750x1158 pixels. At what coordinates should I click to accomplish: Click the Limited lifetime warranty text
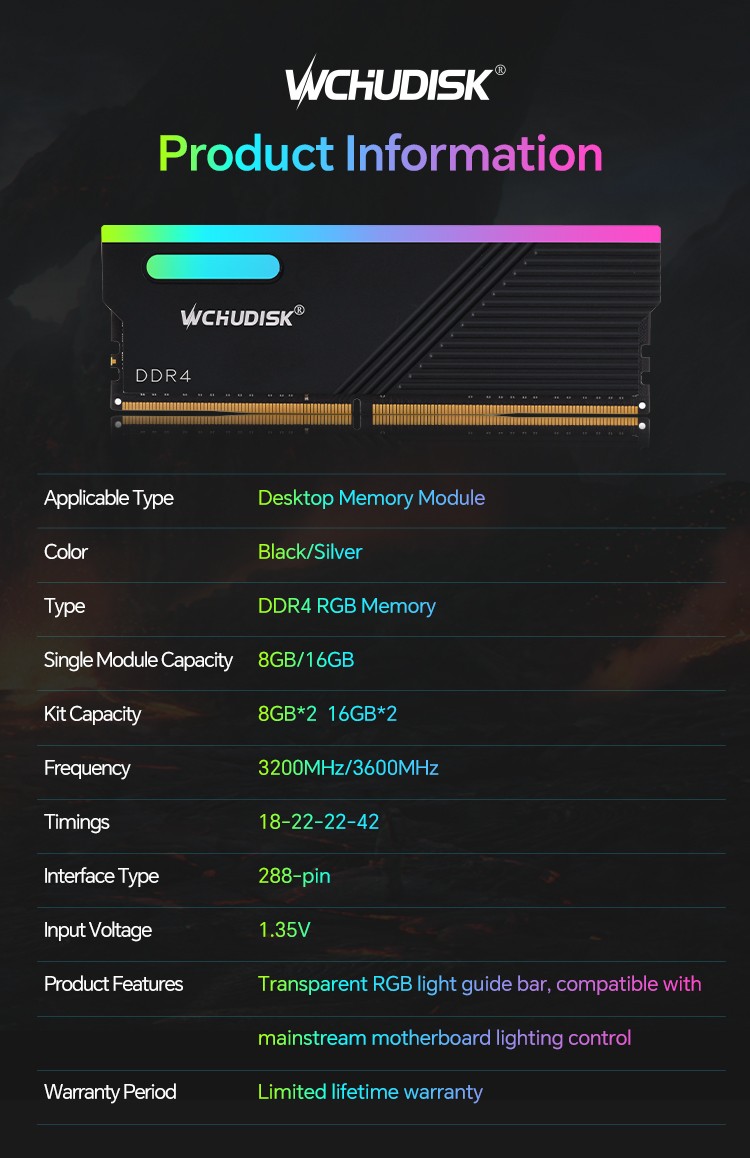(x=370, y=1092)
